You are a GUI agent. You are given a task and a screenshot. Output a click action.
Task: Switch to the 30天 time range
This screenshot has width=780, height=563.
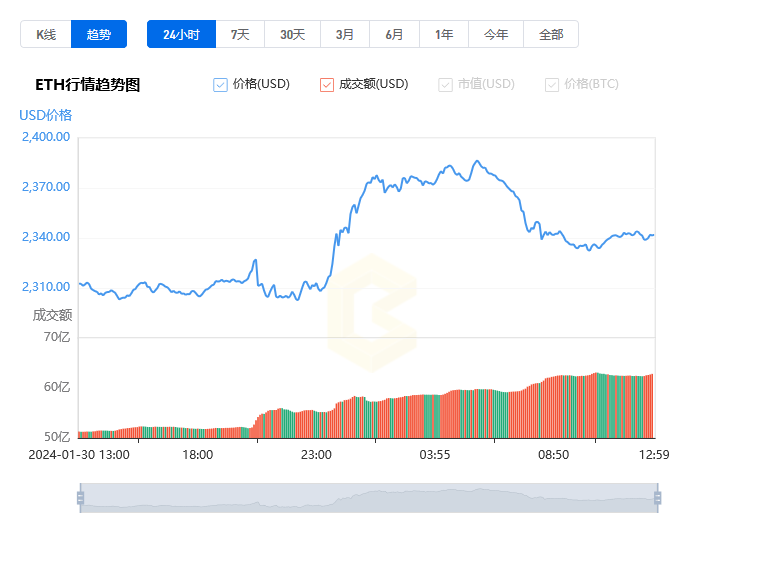point(292,34)
